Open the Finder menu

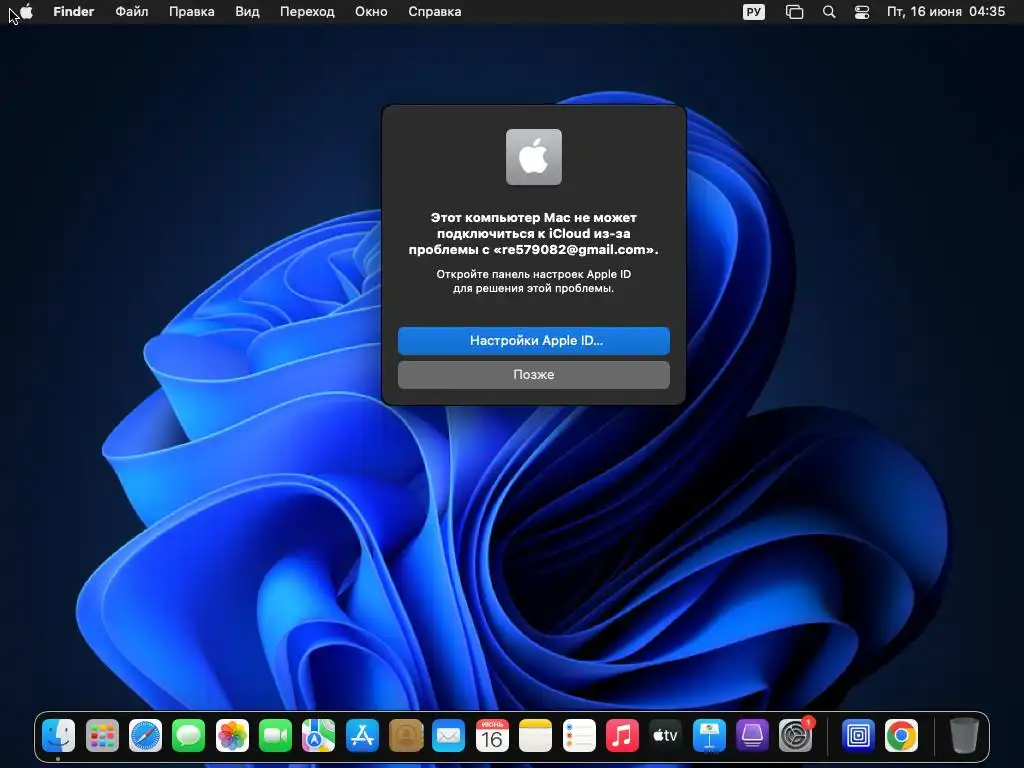coord(74,12)
